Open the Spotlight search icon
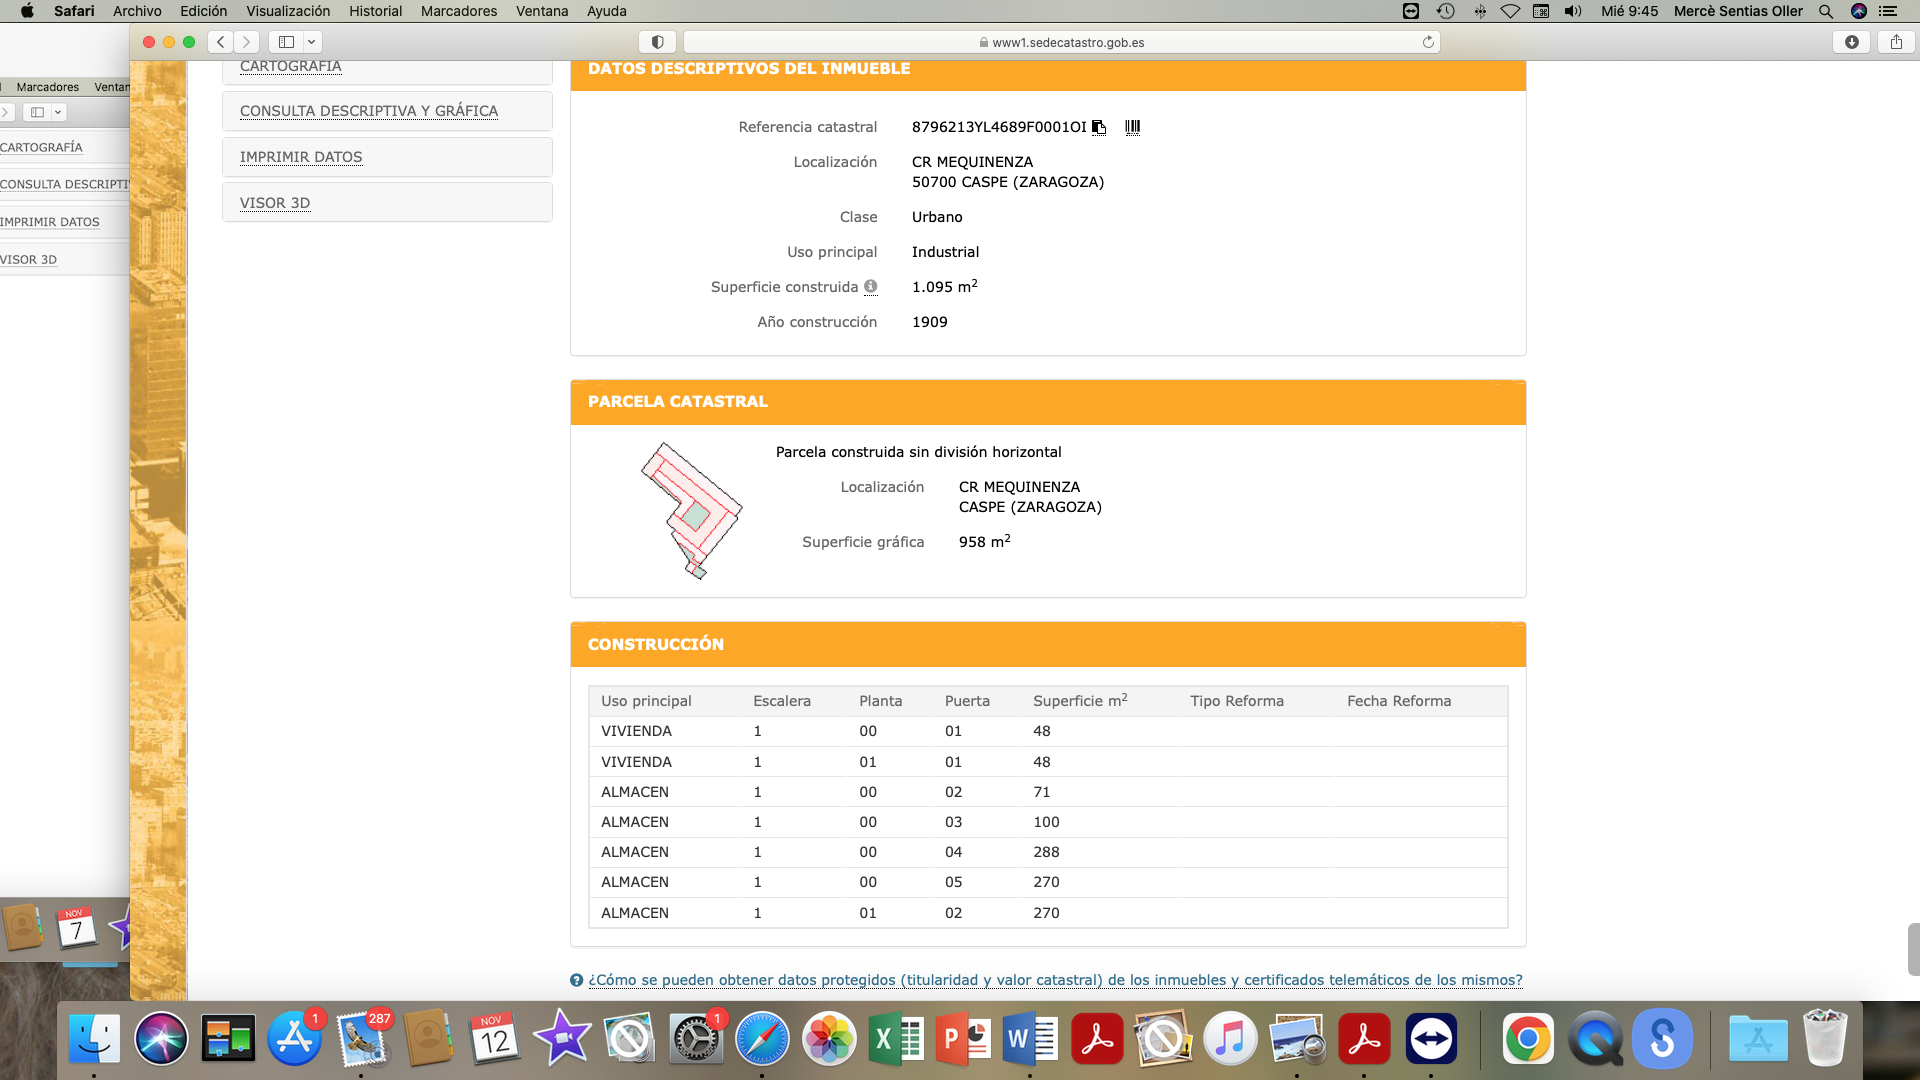The image size is (1920, 1080). click(x=1825, y=11)
